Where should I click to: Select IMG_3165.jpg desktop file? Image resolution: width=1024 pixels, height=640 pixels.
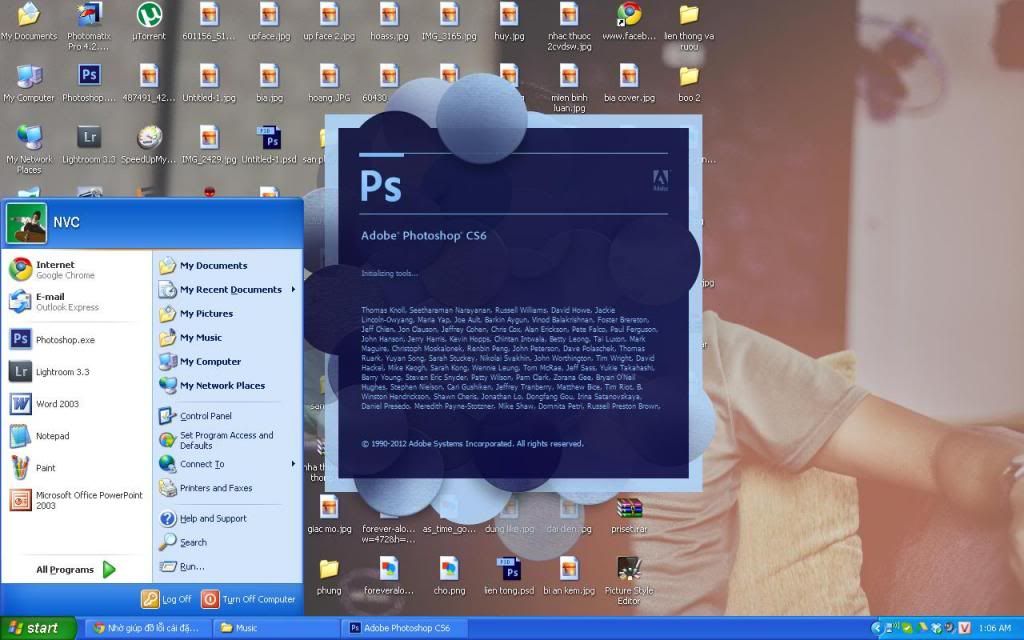[x=449, y=22]
